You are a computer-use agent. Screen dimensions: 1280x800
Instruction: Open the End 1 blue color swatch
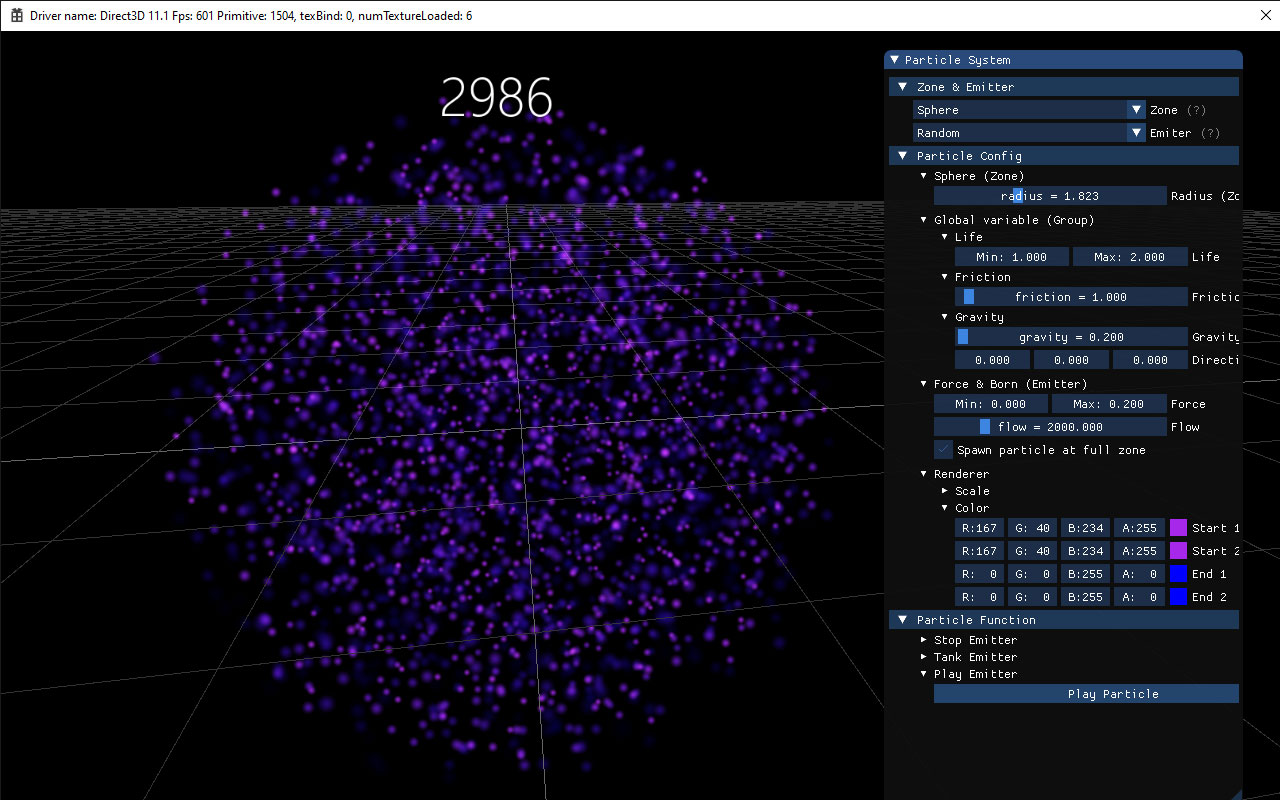1178,574
